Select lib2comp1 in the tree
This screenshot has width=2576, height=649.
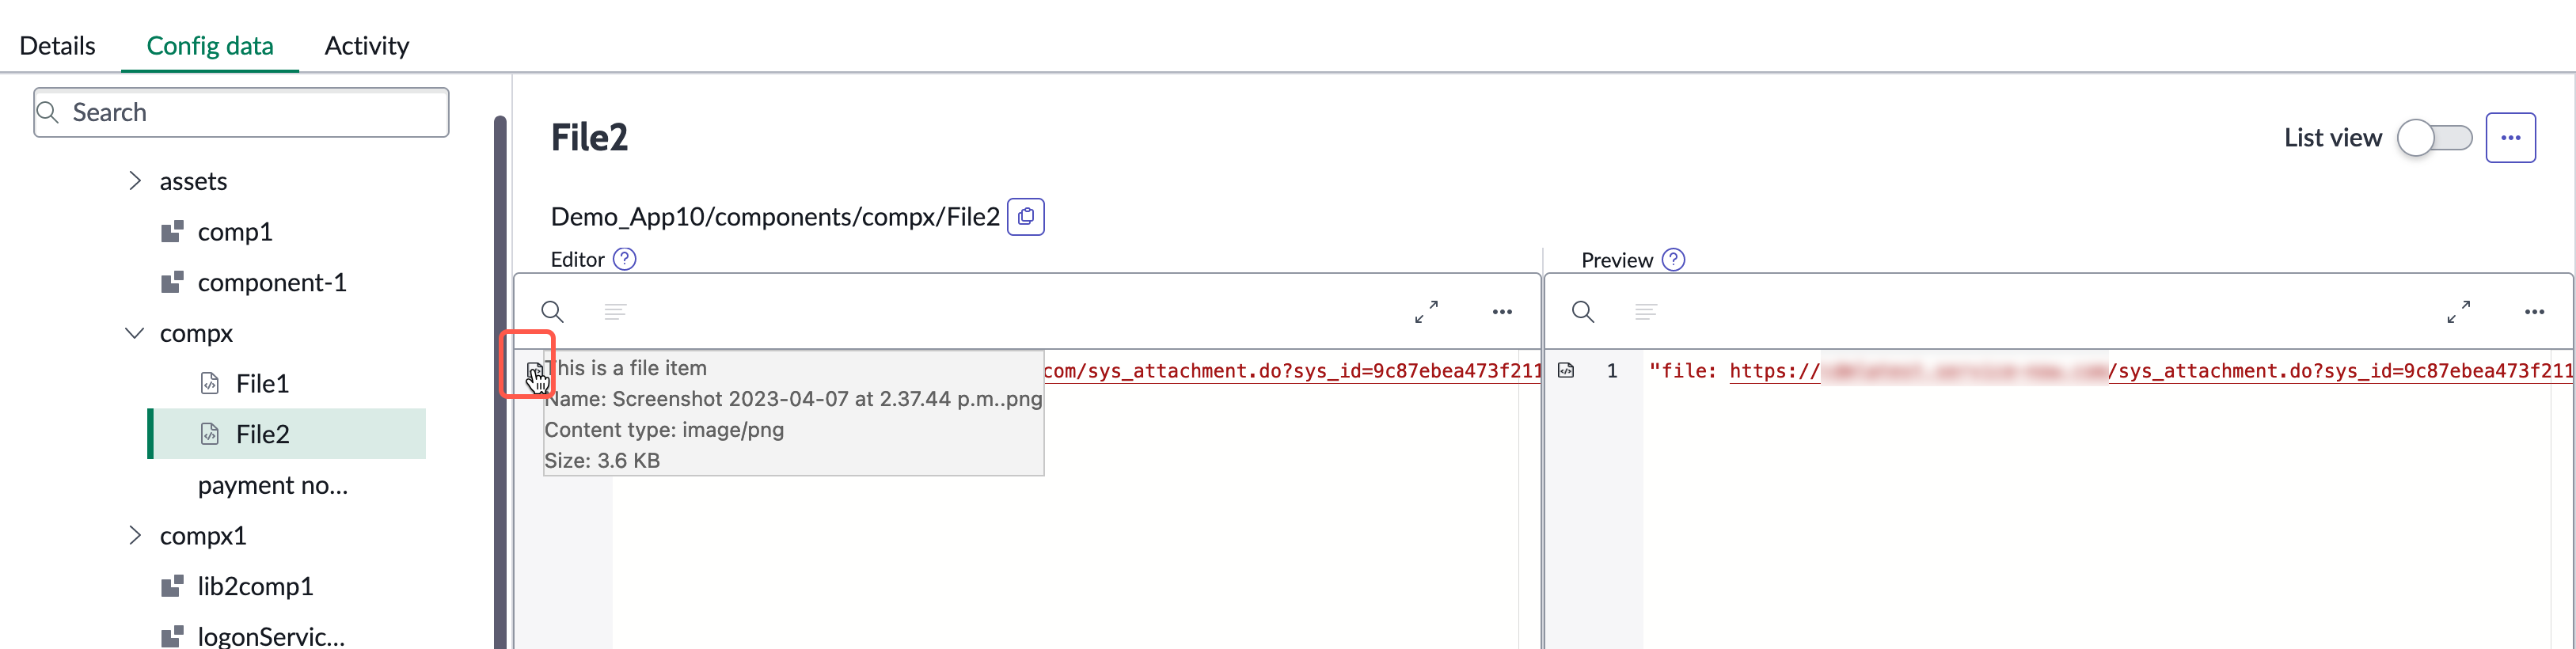pos(255,586)
